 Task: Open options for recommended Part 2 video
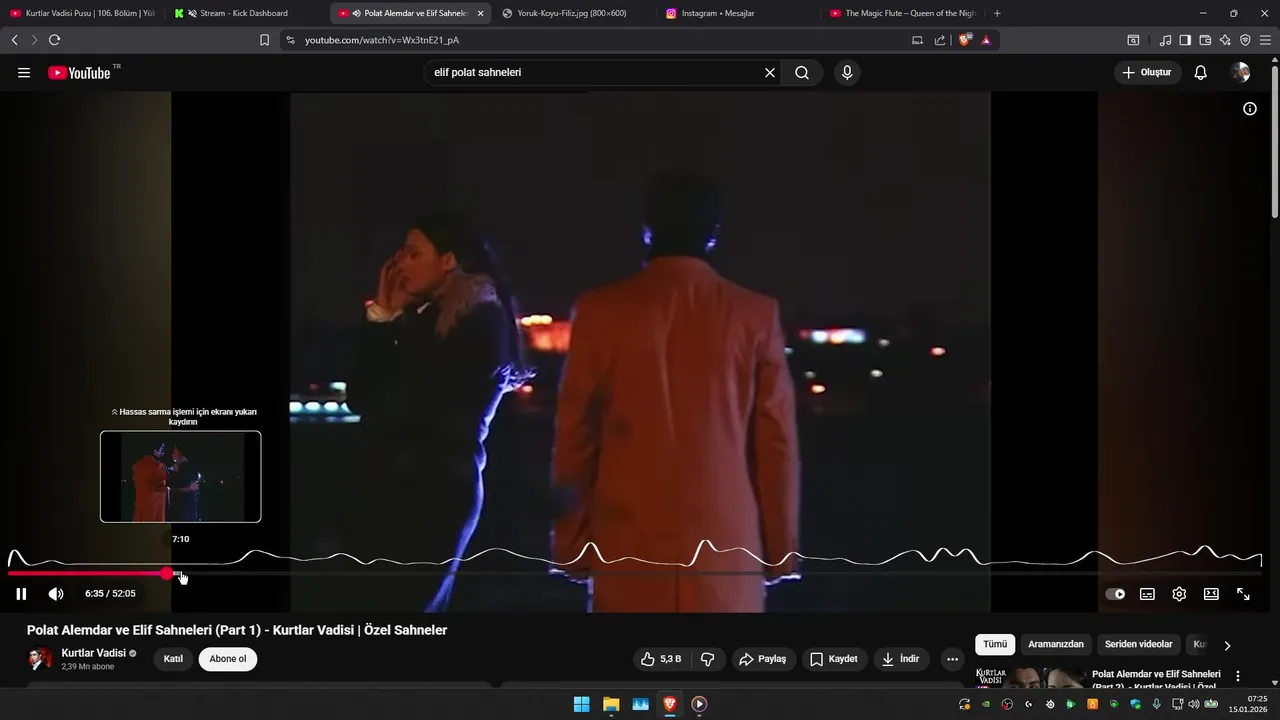click(1238, 676)
